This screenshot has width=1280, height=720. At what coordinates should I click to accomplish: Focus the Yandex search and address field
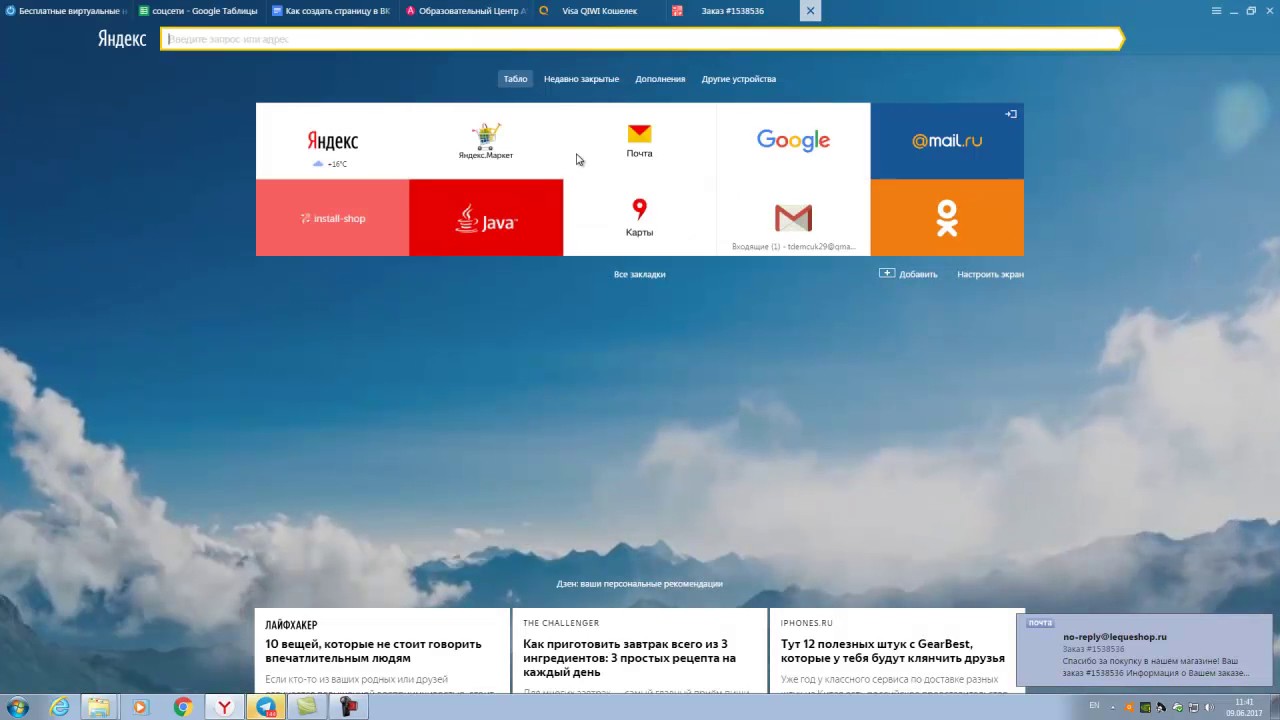click(x=642, y=39)
